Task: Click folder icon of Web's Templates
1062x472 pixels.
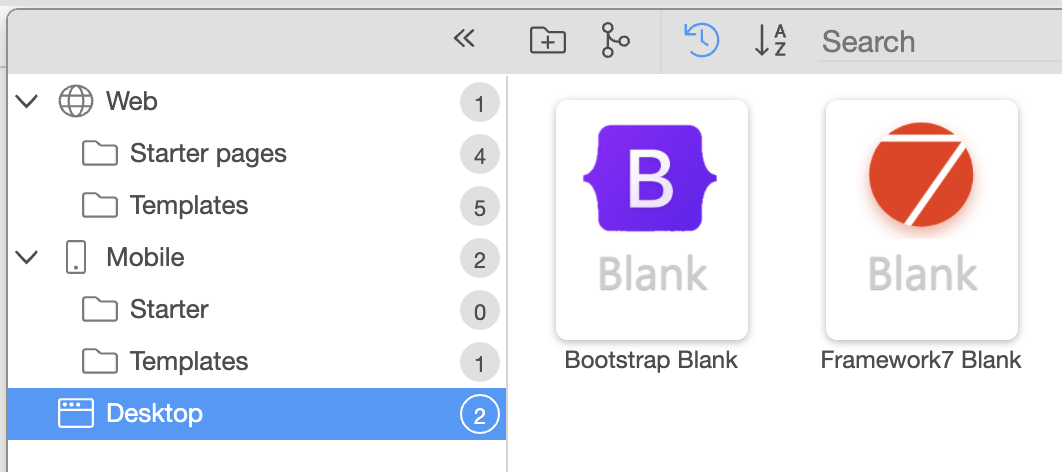Action: click(100, 206)
